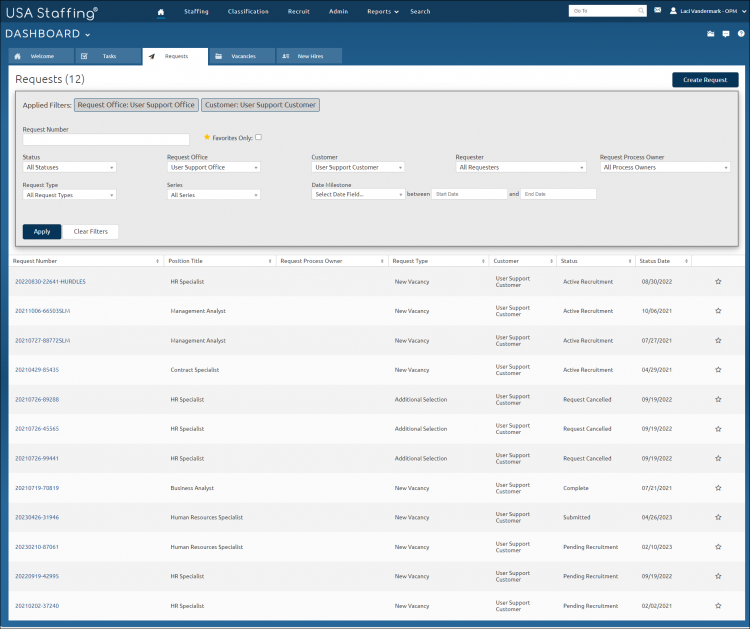This screenshot has height=629, width=750.
Task: Open the Requester dropdown showing All Requesters
Action: pos(521,167)
